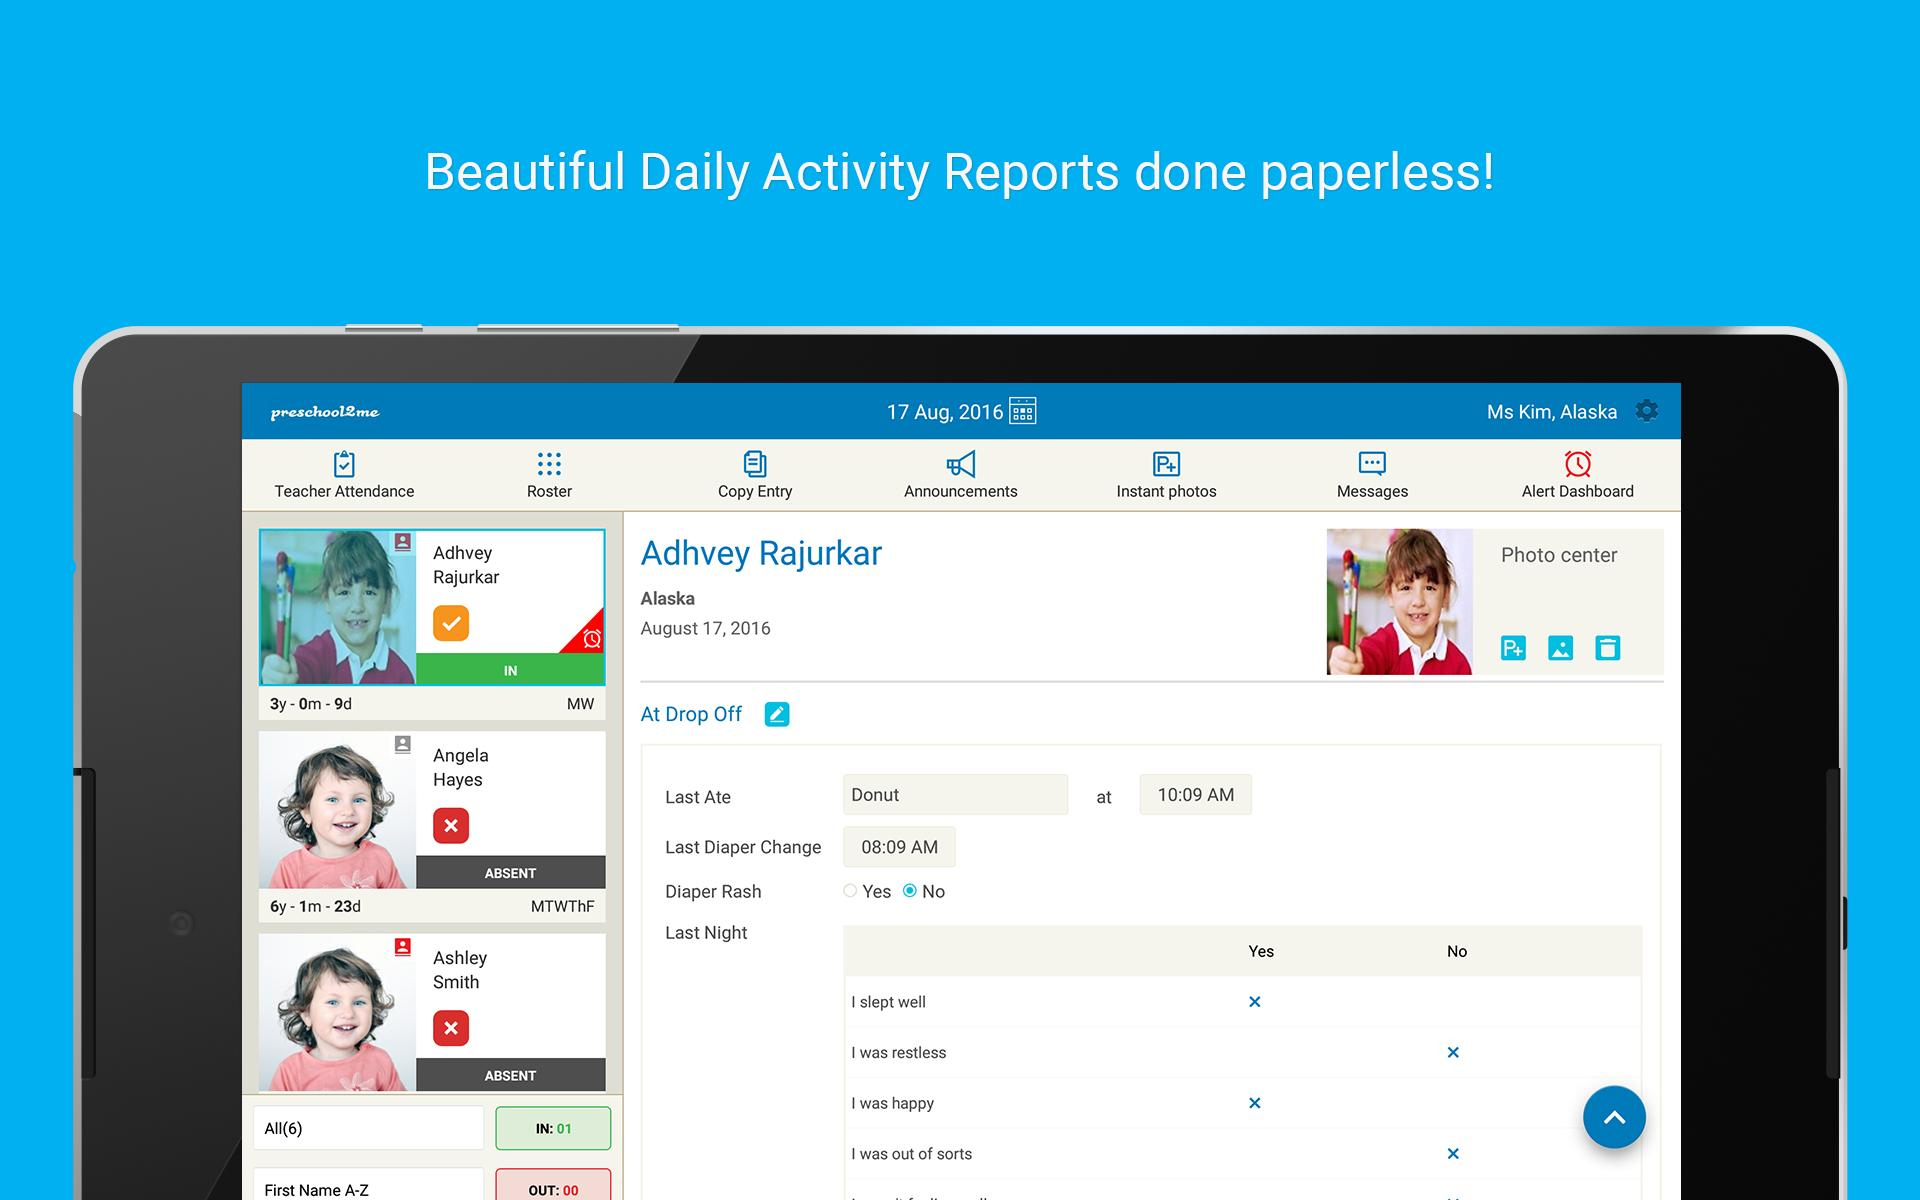Click Angela Hayes' red absent X
The width and height of the screenshot is (1920, 1200).
click(x=451, y=826)
